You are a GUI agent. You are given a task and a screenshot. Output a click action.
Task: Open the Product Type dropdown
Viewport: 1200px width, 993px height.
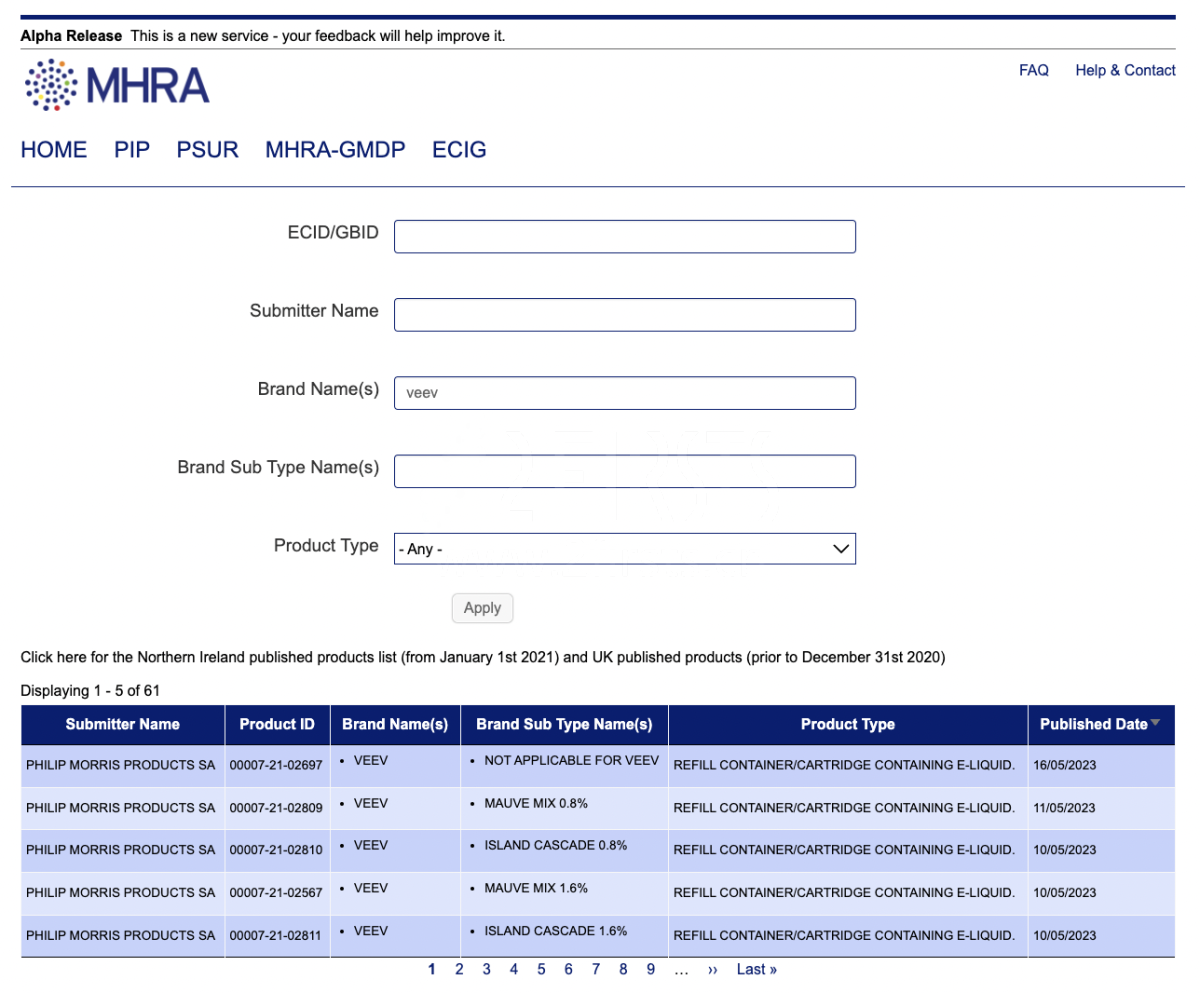click(625, 548)
